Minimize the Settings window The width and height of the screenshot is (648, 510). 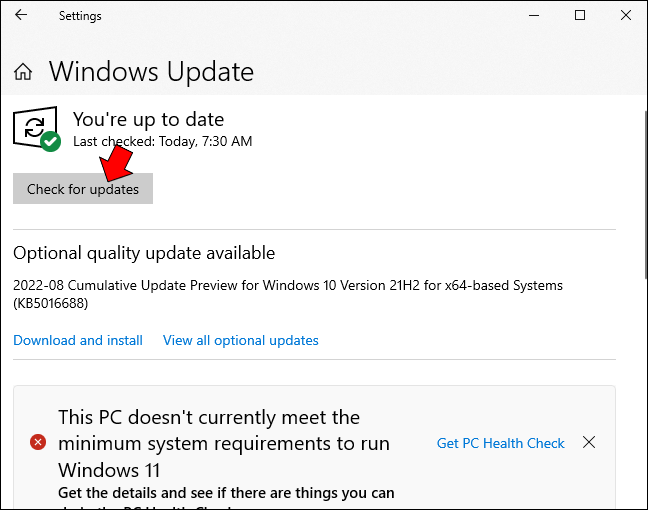click(x=534, y=16)
